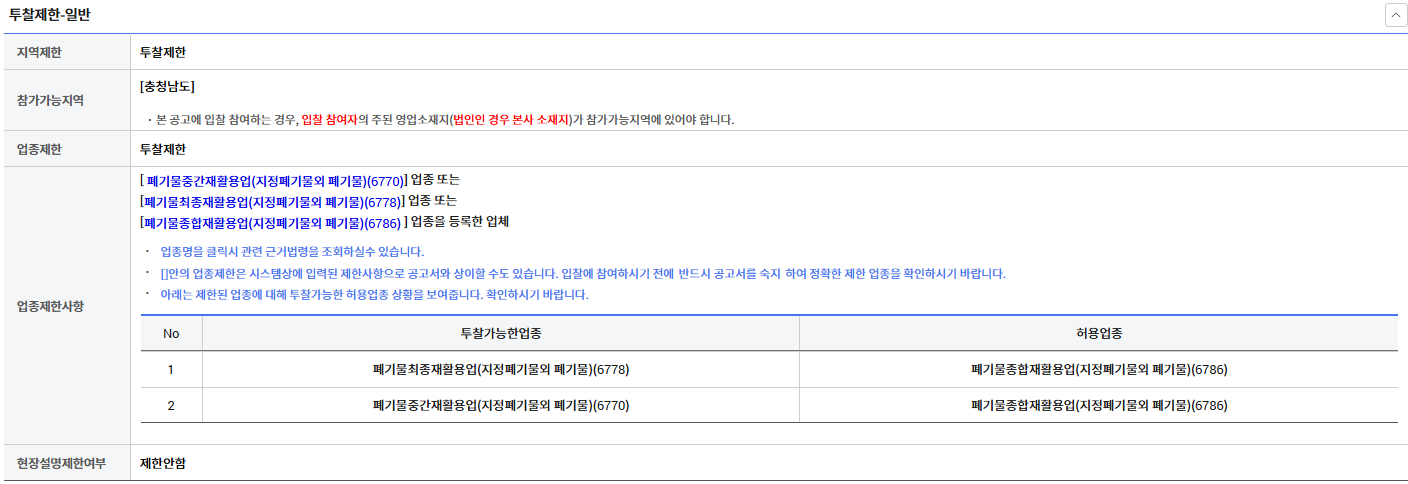Click the 제한안함 value text
The image size is (1408, 484).
coord(163,463)
